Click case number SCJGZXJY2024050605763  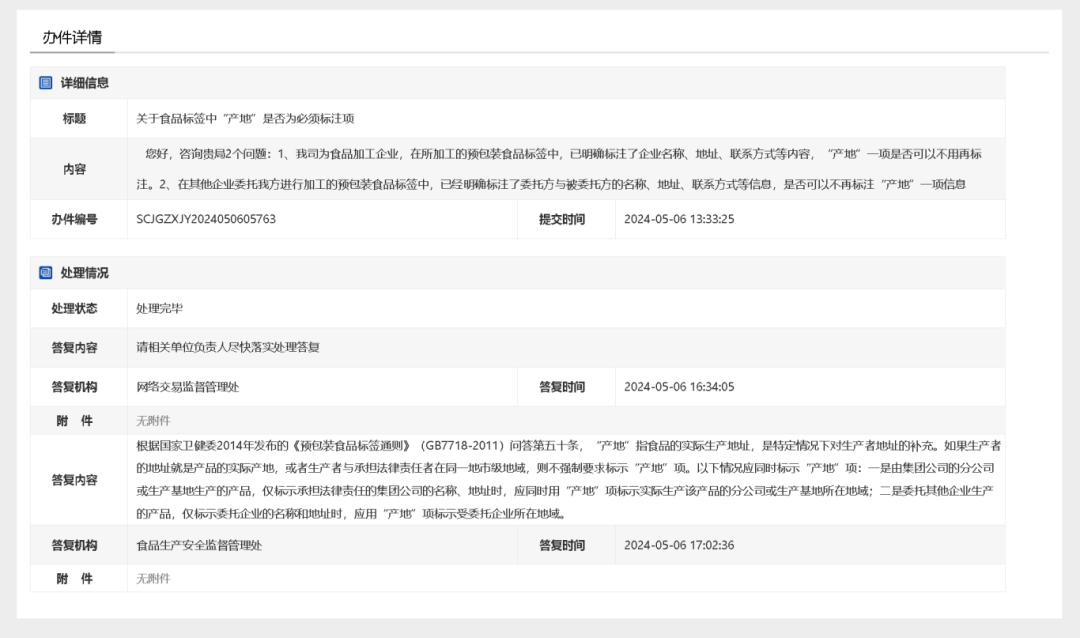(206, 219)
